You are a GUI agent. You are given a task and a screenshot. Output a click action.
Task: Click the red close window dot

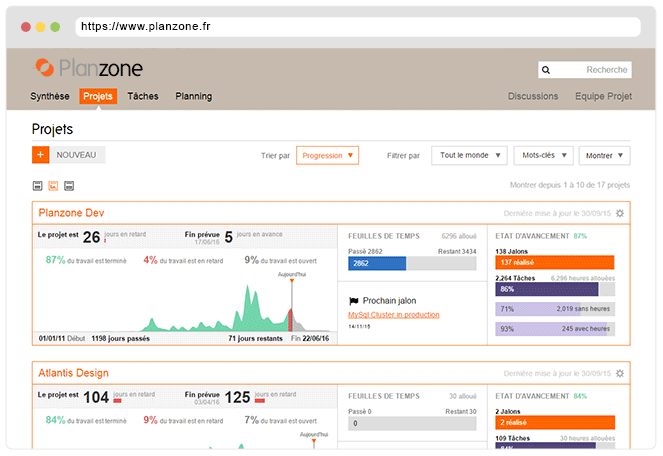[26, 27]
